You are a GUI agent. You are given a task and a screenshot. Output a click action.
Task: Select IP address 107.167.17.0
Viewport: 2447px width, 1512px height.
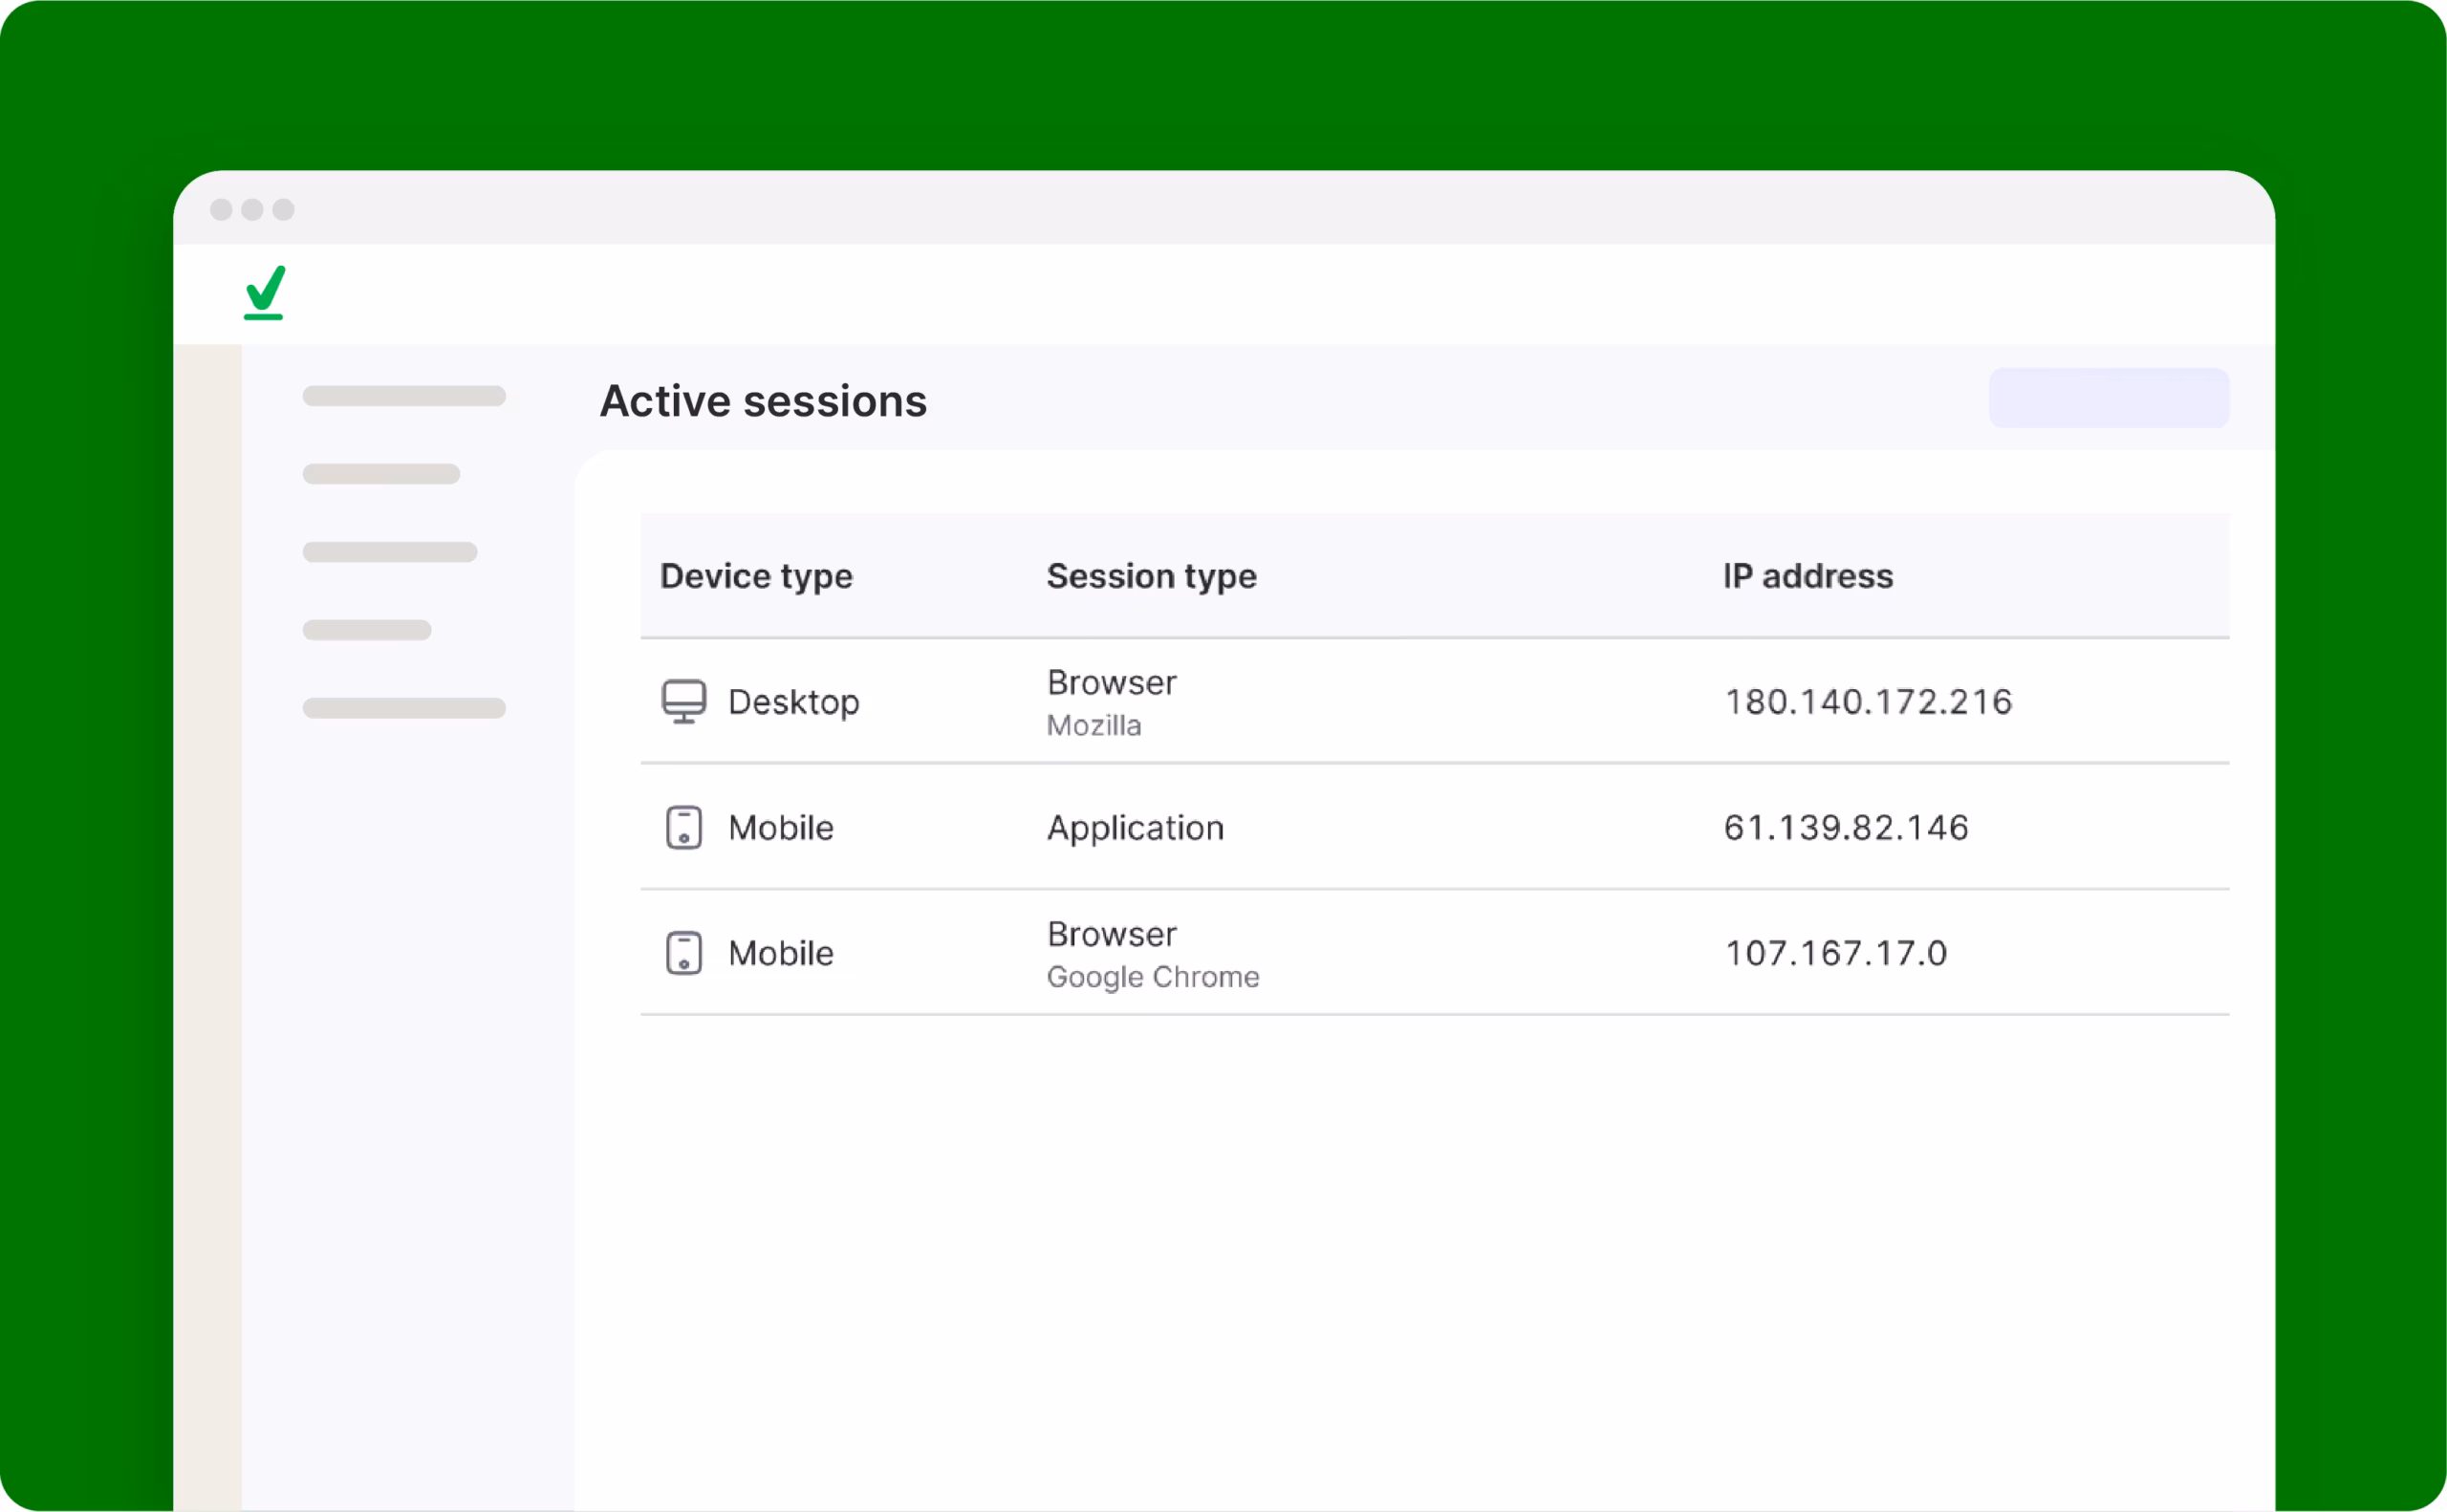tap(1835, 953)
